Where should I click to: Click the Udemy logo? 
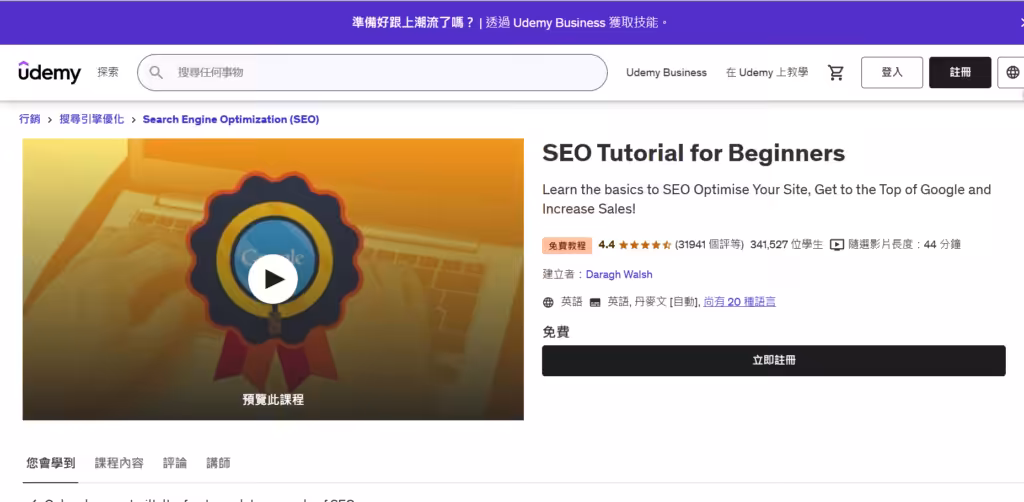50,72
